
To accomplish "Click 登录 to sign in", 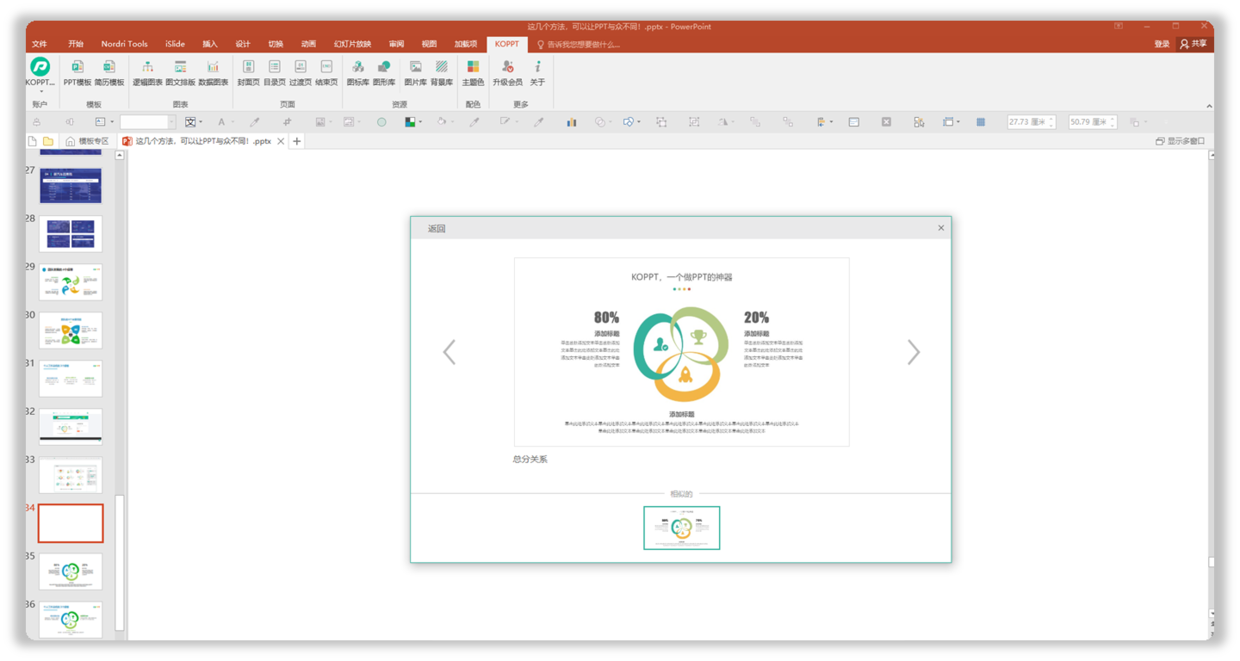I will click(1161, 44).
